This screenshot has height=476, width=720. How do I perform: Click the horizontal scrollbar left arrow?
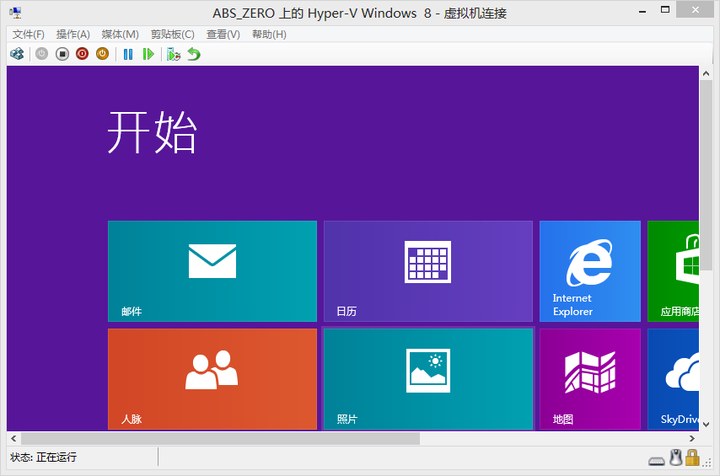coord(13,438)
